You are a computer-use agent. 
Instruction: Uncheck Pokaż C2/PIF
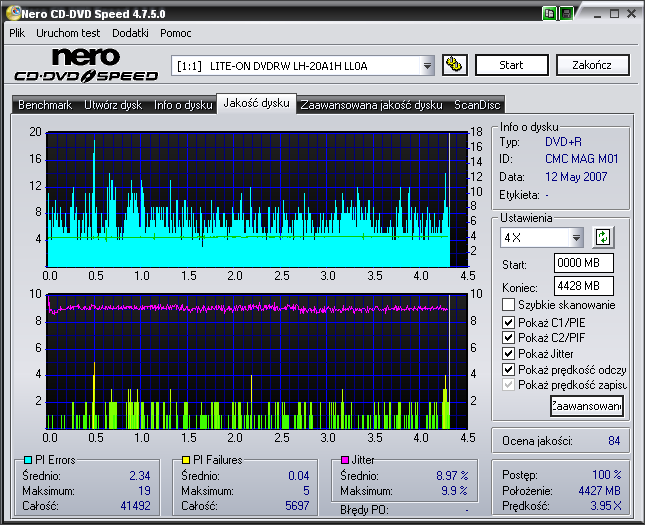click(x=508, y=337)
